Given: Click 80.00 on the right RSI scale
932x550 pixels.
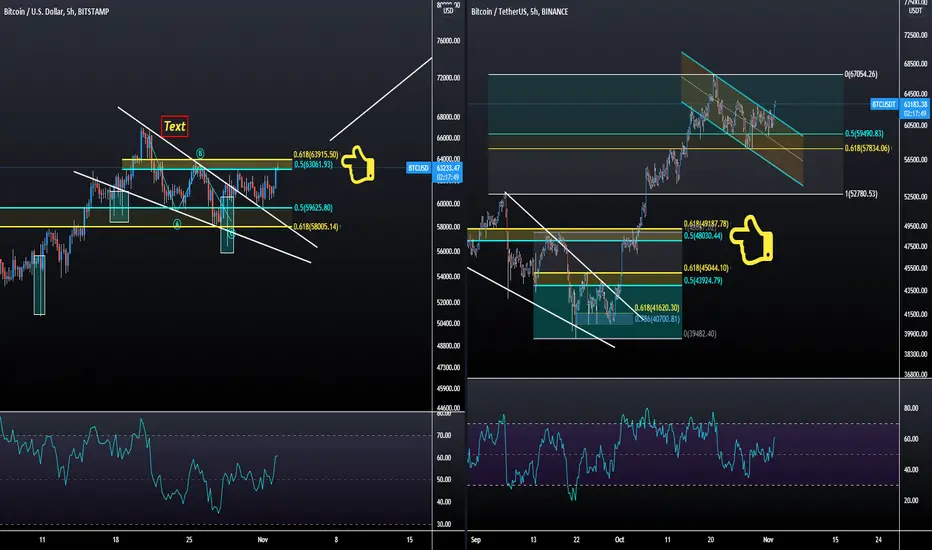Looking at the screenshot, I should [x=911, y=408].
